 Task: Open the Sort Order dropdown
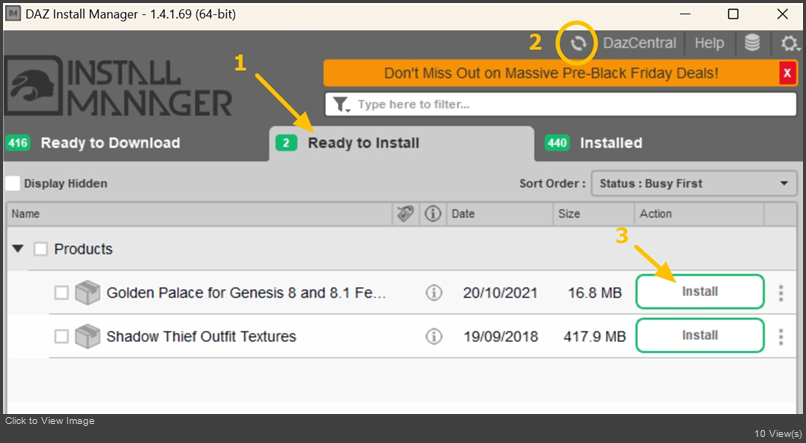pos(694,183)
